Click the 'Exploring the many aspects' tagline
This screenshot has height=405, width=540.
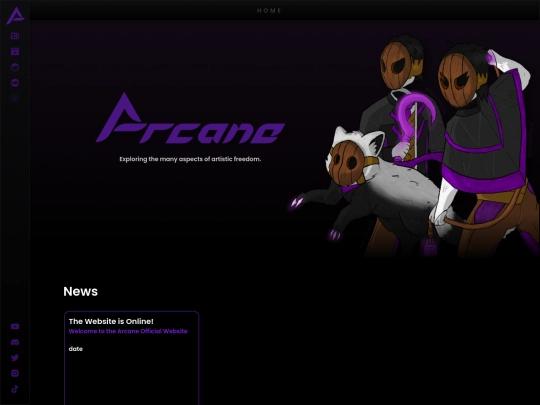pyautogui.click(x=190, y=159)
